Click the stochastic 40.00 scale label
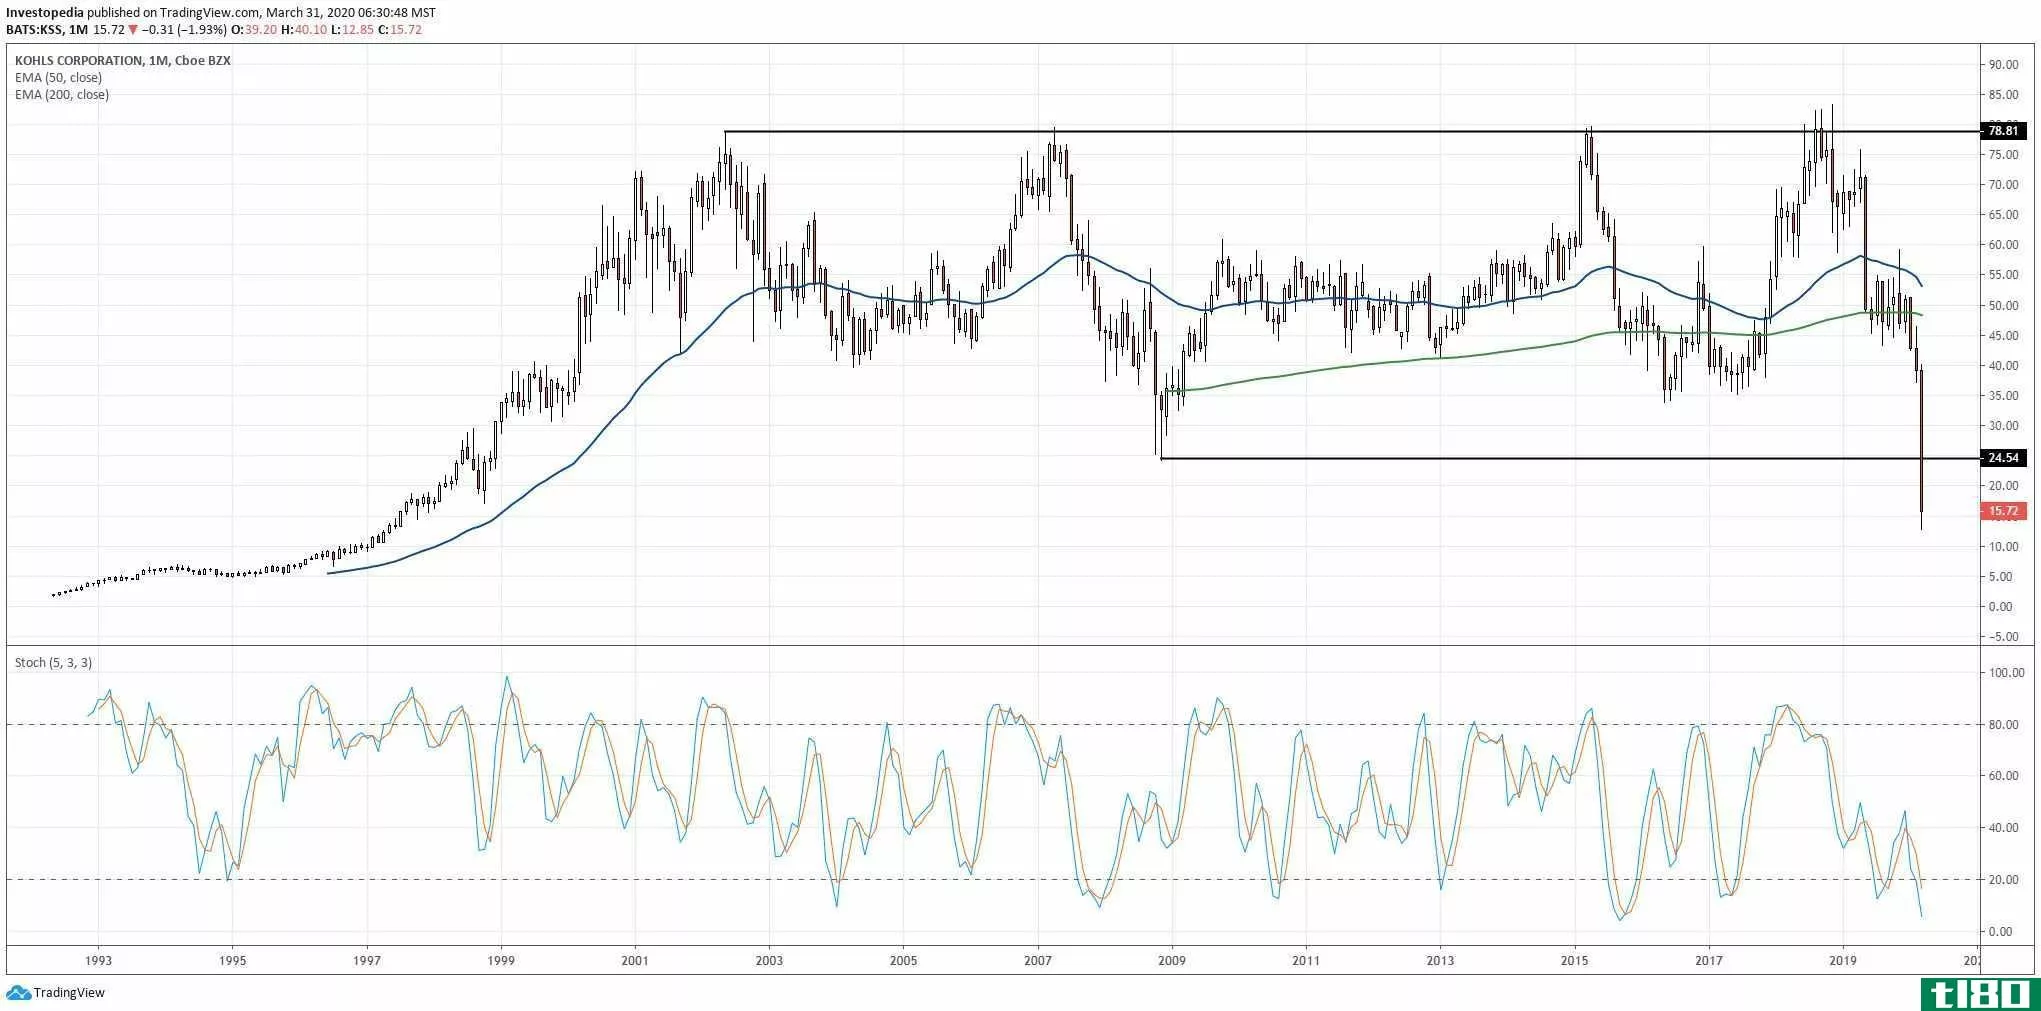The image size is (2041, 1011). click(x=2003, y=828)
